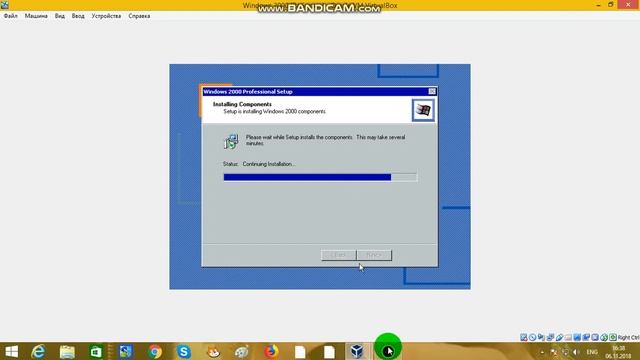This screenshot has width=640, height=360.
Task: Open the taskbar clock and date
Action: pos(618,352)
